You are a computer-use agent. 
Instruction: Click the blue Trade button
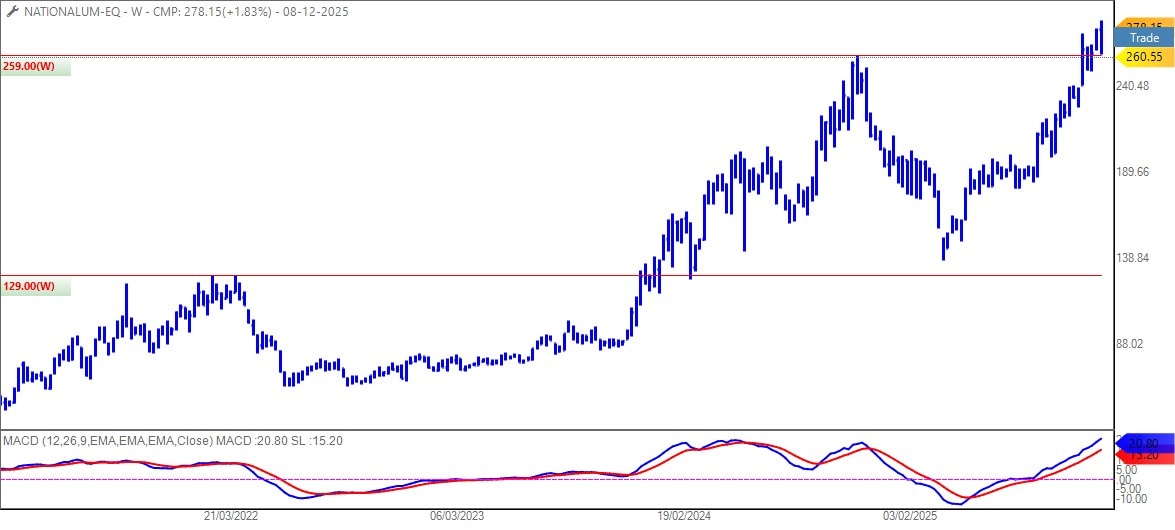pos(1143,38)
